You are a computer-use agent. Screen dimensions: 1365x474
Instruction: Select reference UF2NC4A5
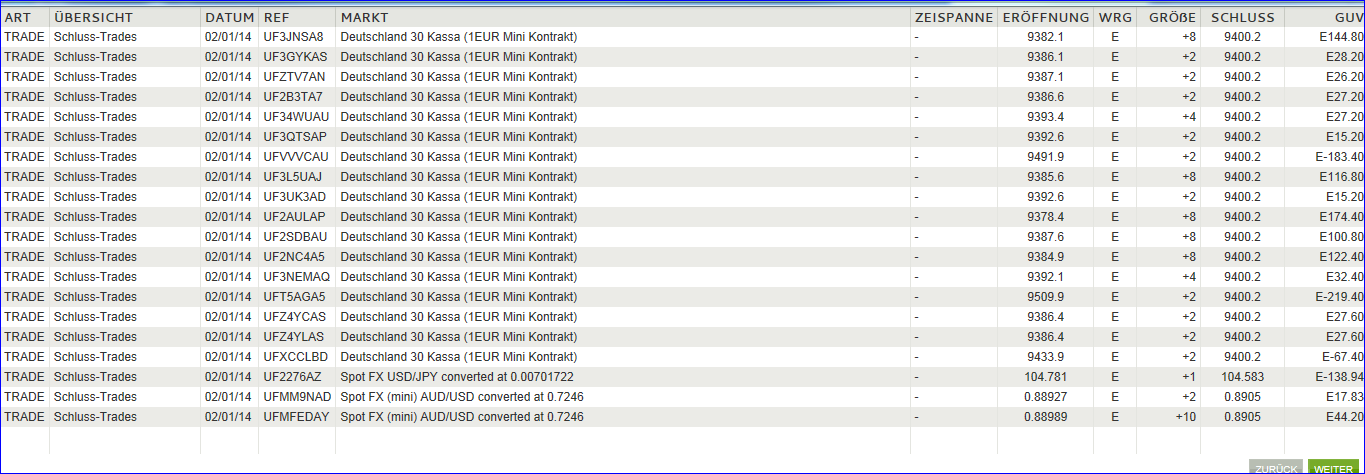pyautogui.click(x=294, y=257)
